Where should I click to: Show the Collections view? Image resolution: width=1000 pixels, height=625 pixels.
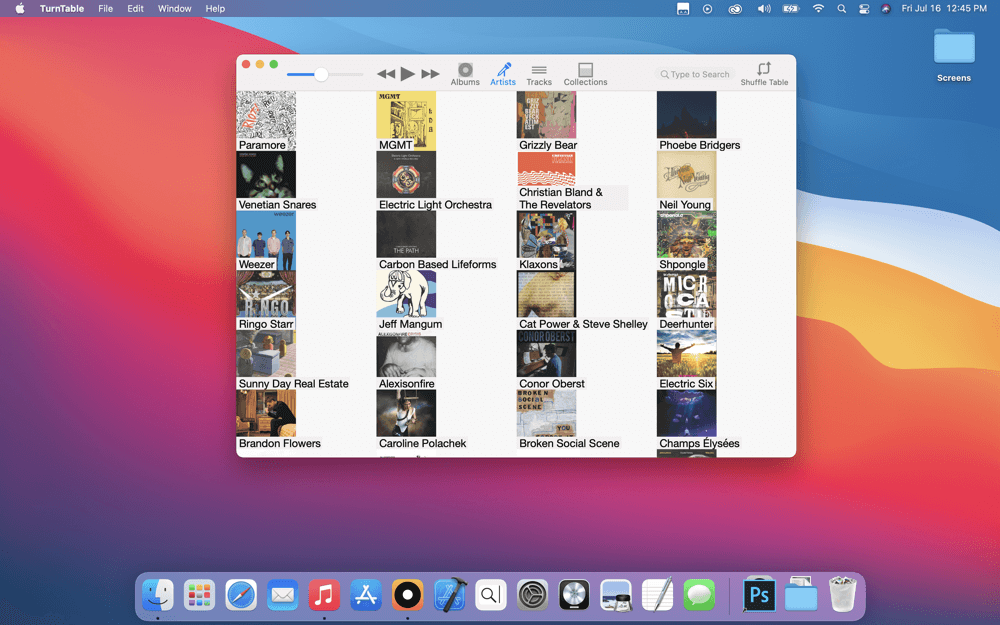pyautogui.click(x=585, y=74)
